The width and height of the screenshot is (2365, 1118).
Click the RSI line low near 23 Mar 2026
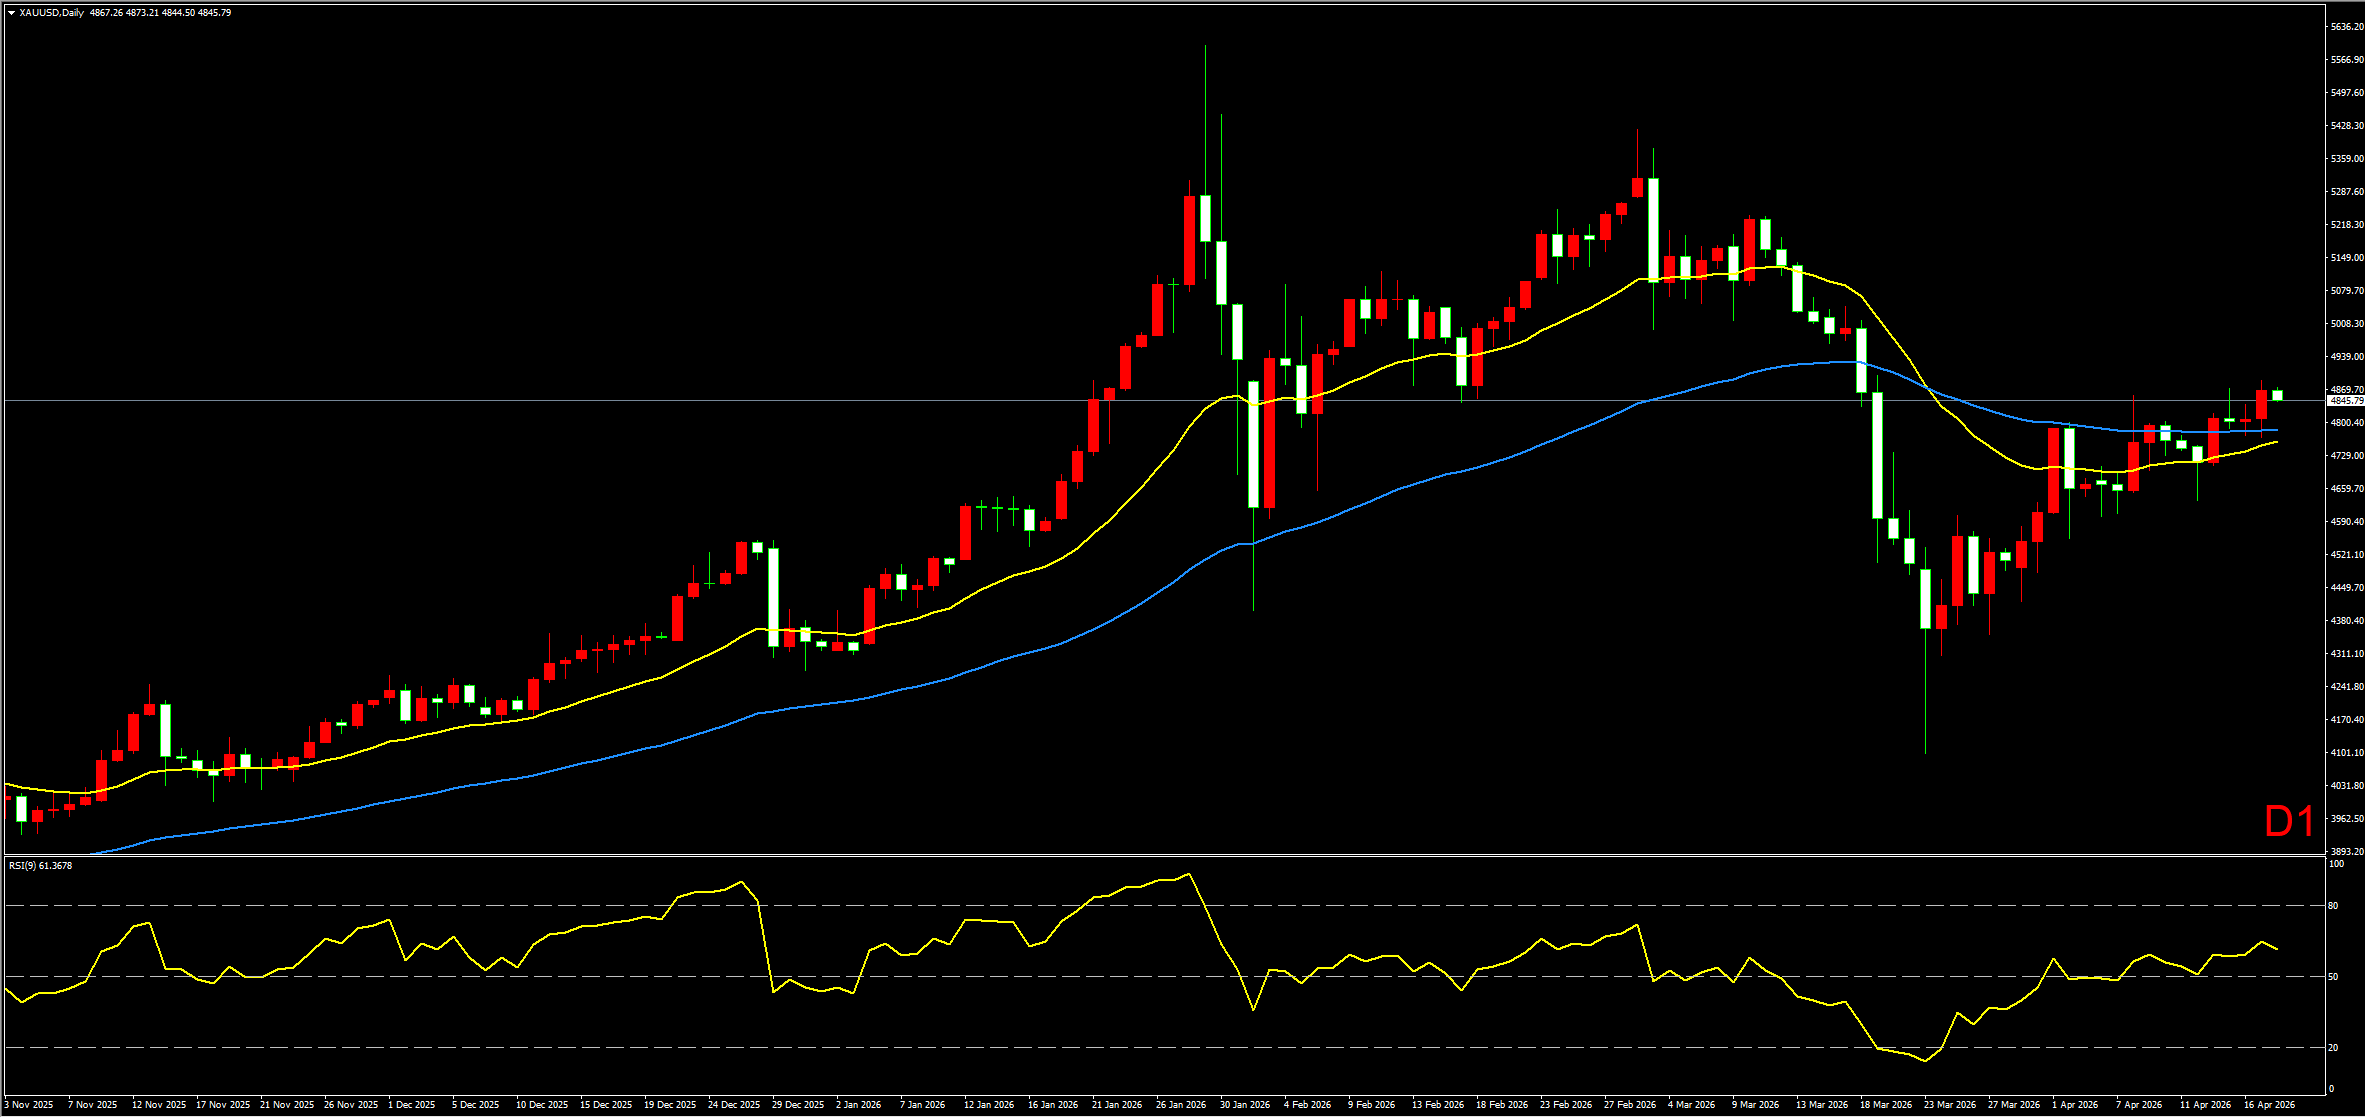1925,1061
